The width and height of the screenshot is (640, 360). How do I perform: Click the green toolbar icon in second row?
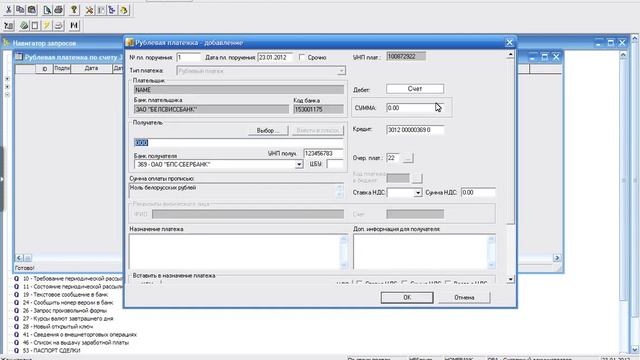(24, 26)
